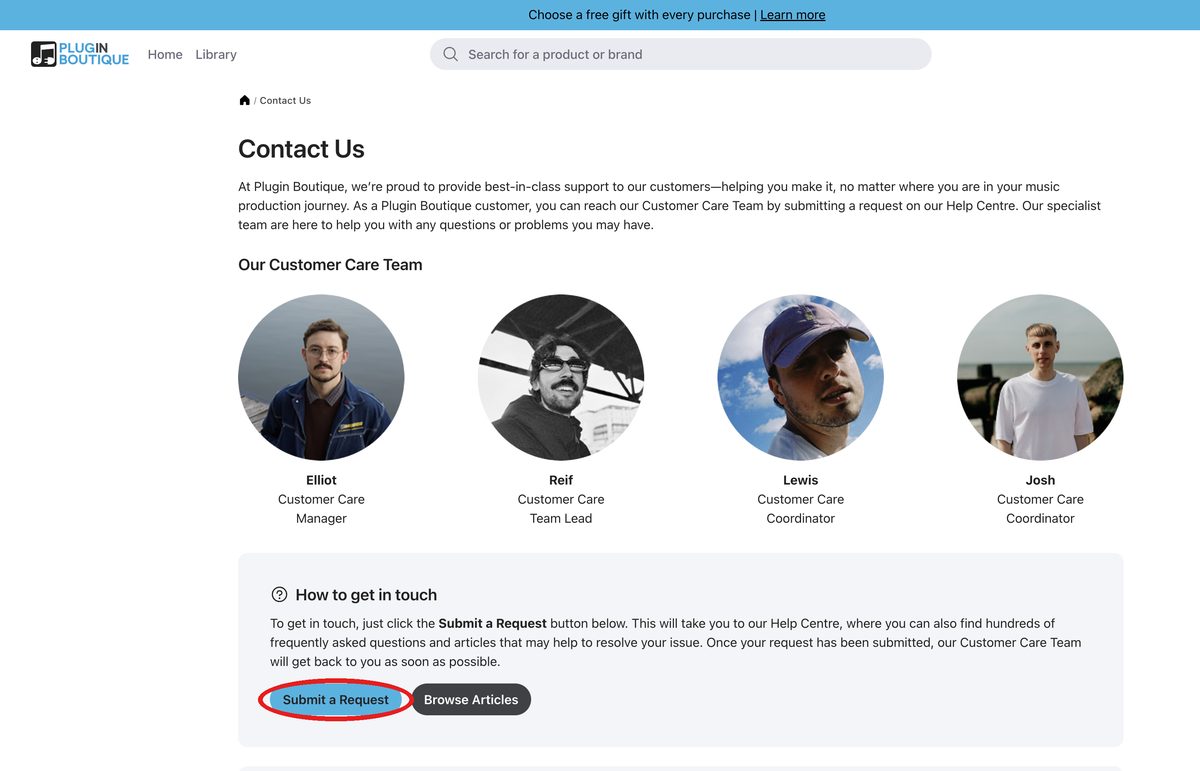Click the name Josh

point(1040,480)
